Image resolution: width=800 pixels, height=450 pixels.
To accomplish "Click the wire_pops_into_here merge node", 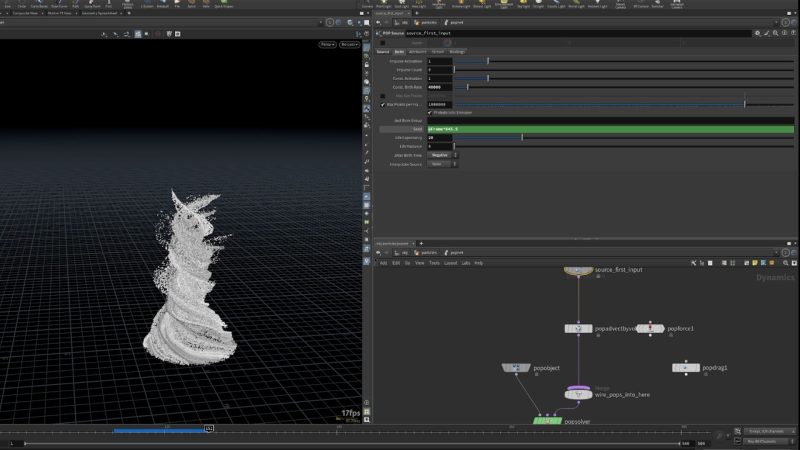I will pyautogui.click(x=578, y=394).
